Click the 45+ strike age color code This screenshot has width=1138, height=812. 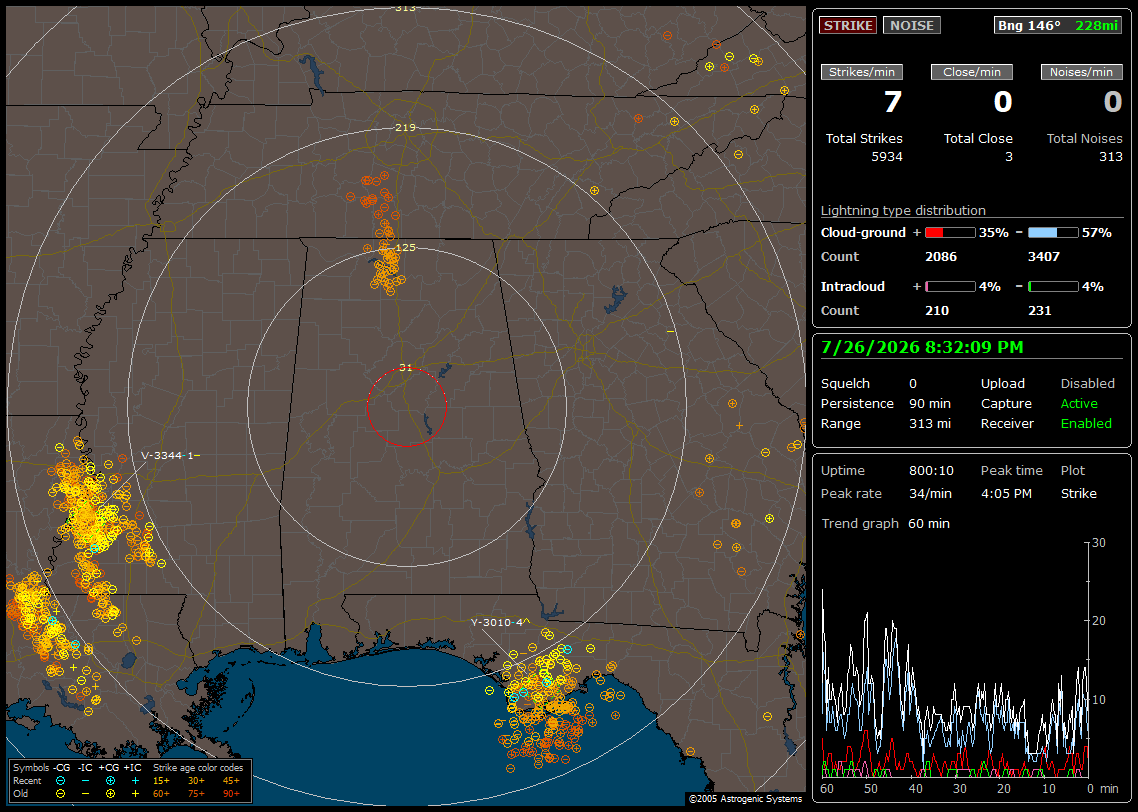point(231,781)
